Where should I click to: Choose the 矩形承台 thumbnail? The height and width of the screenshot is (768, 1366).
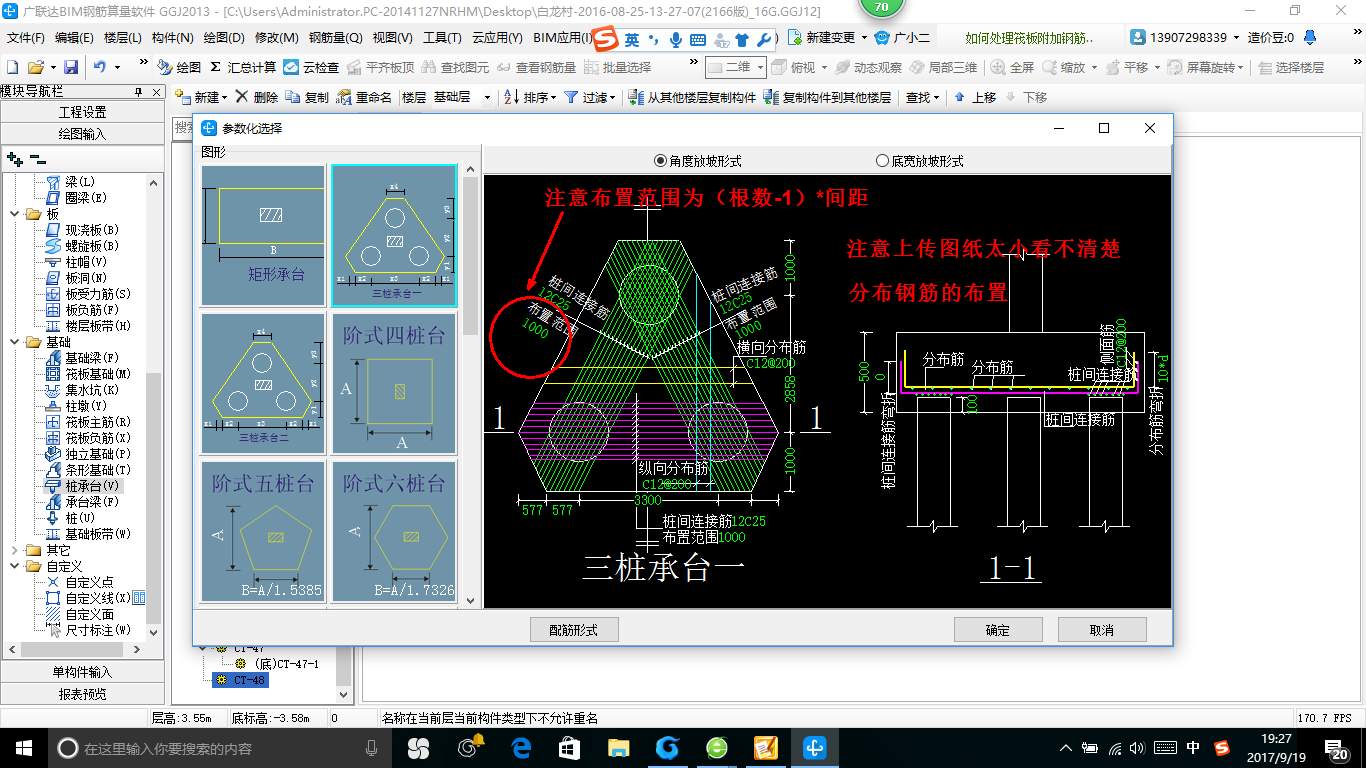(263, 236)
